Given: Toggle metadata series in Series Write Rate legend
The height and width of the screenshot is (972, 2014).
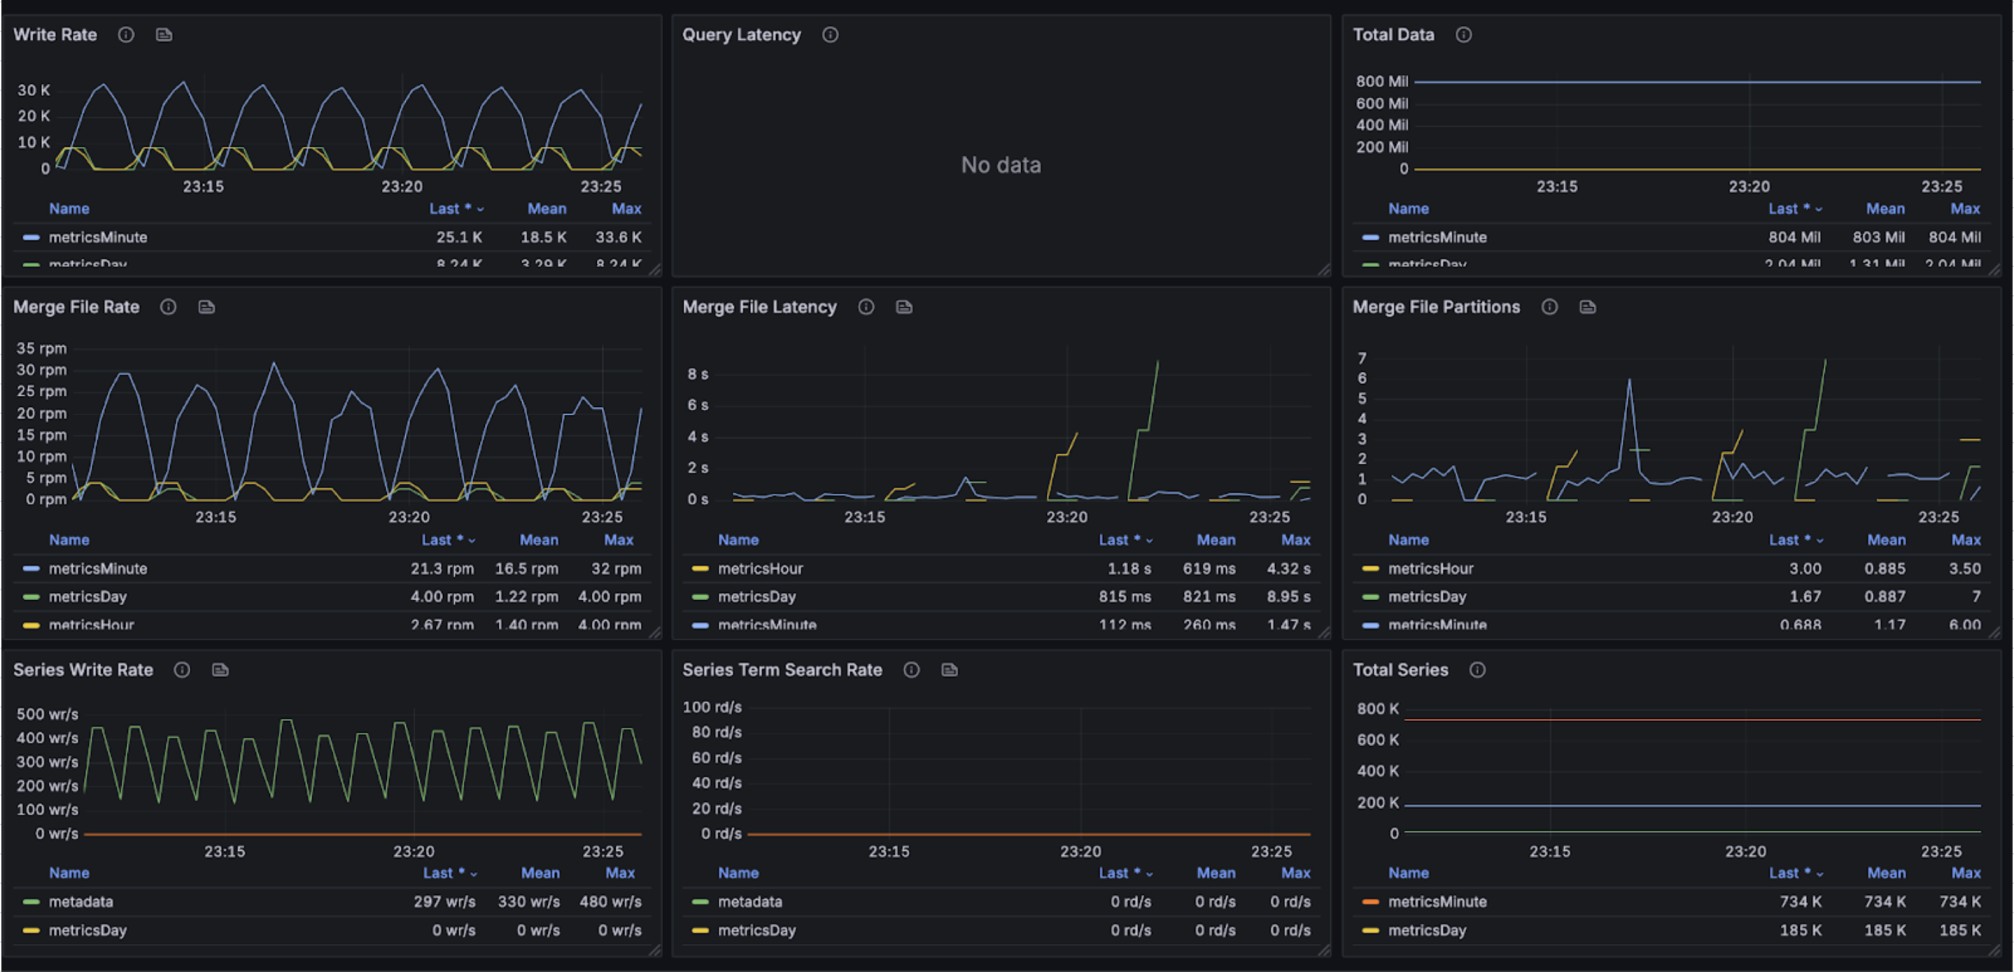Looking at the screenshot, I should coord(81,901).
